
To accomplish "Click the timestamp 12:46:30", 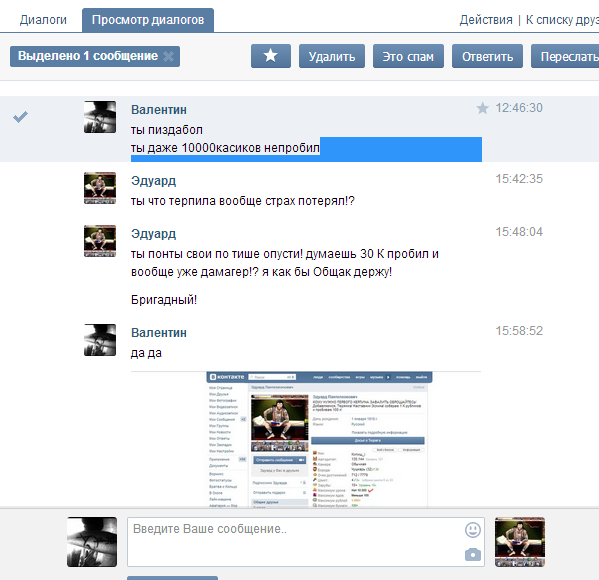I will (519, 108).
